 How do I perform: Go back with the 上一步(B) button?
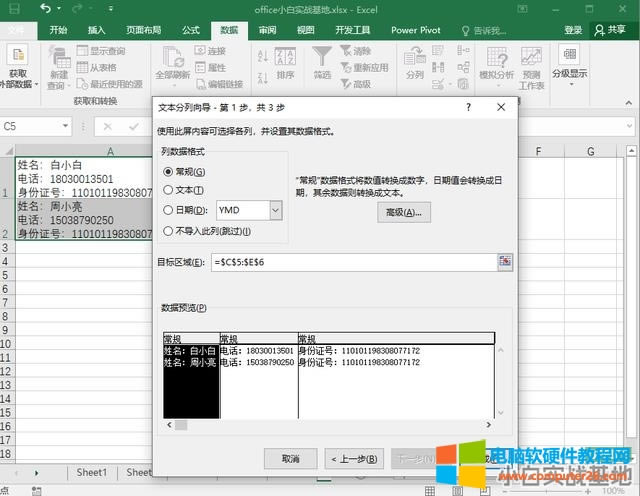click(354, 459)
